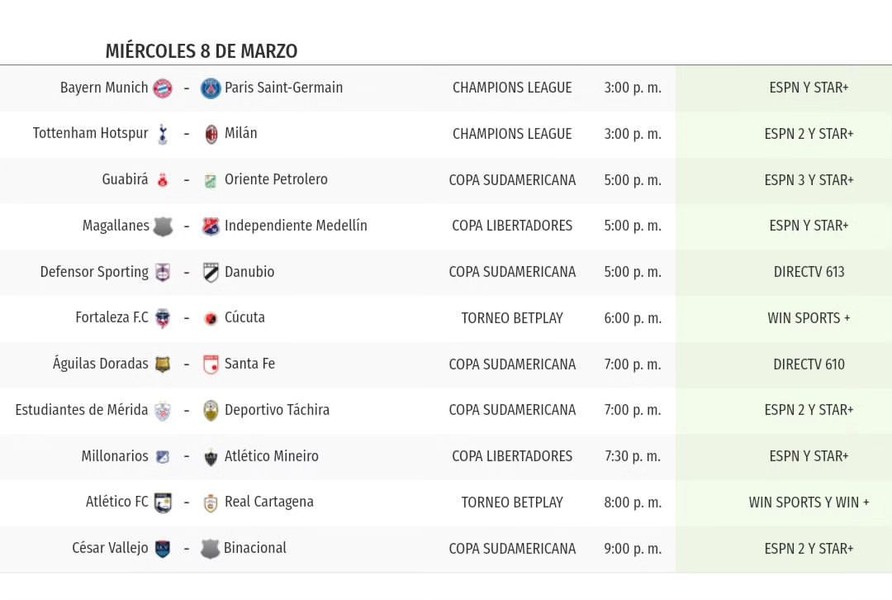Click the Paris Saint-Germain crest icon
892x600 pixels.
click(210, 88)
